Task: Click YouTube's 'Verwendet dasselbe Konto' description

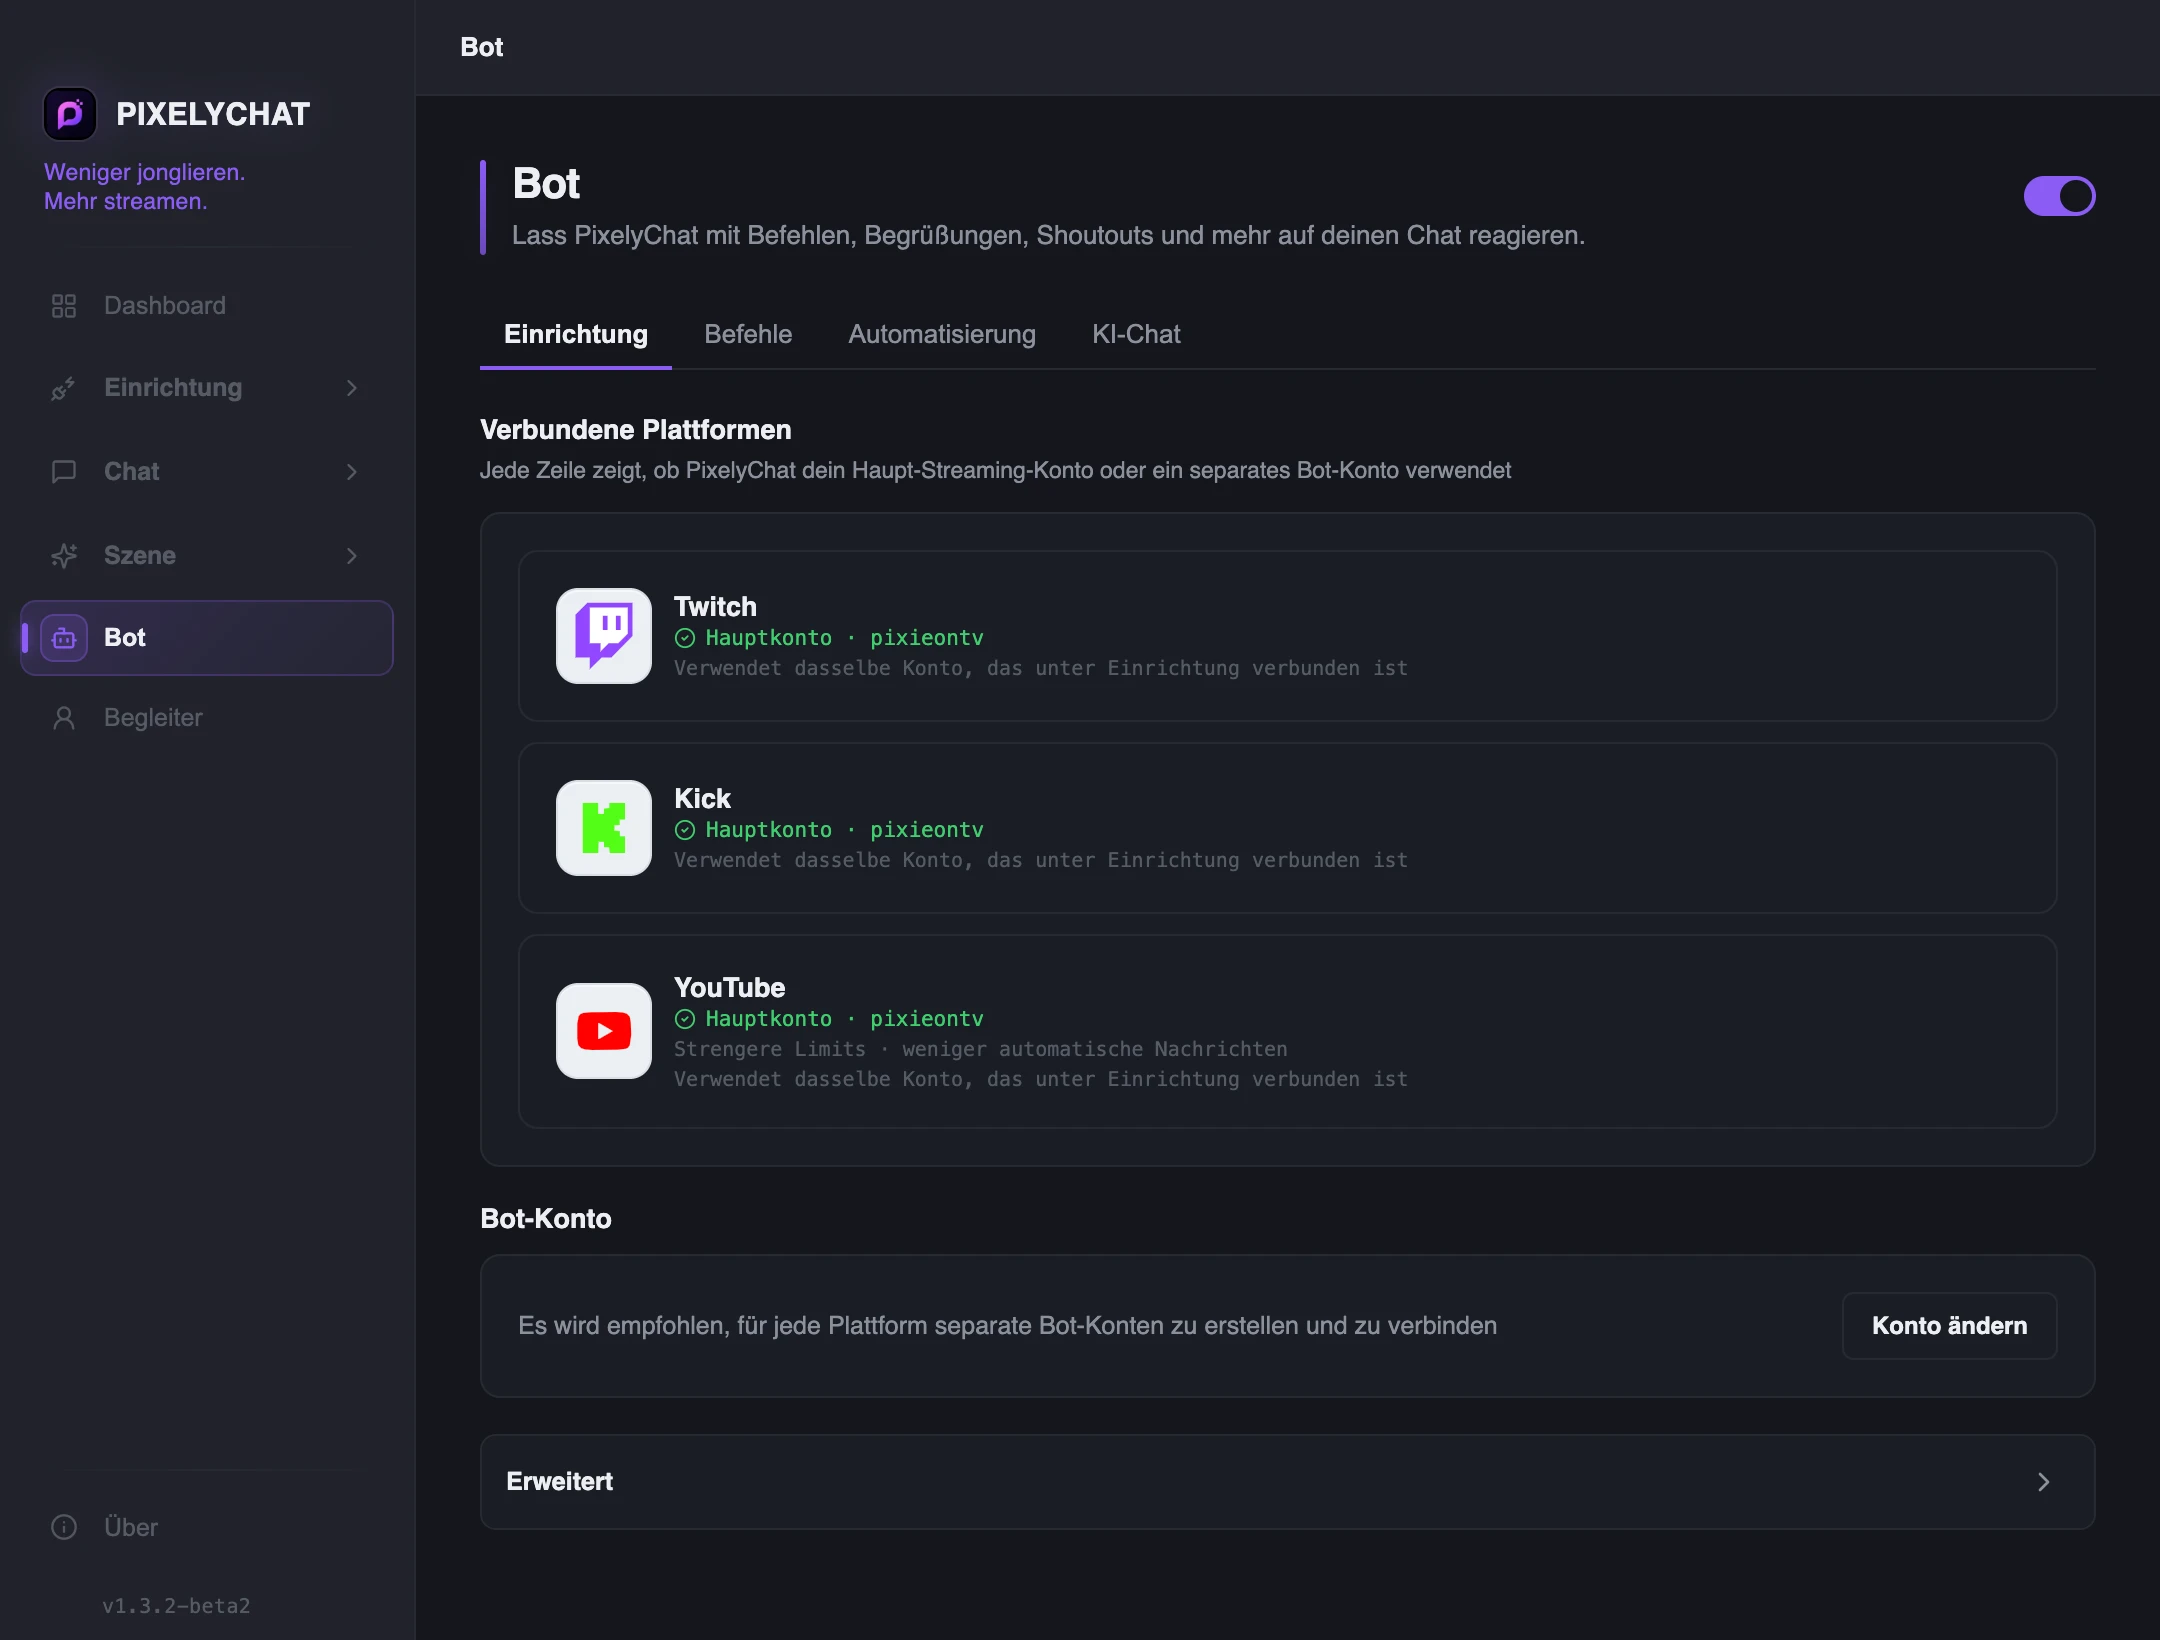Action: [1041, 1079]
